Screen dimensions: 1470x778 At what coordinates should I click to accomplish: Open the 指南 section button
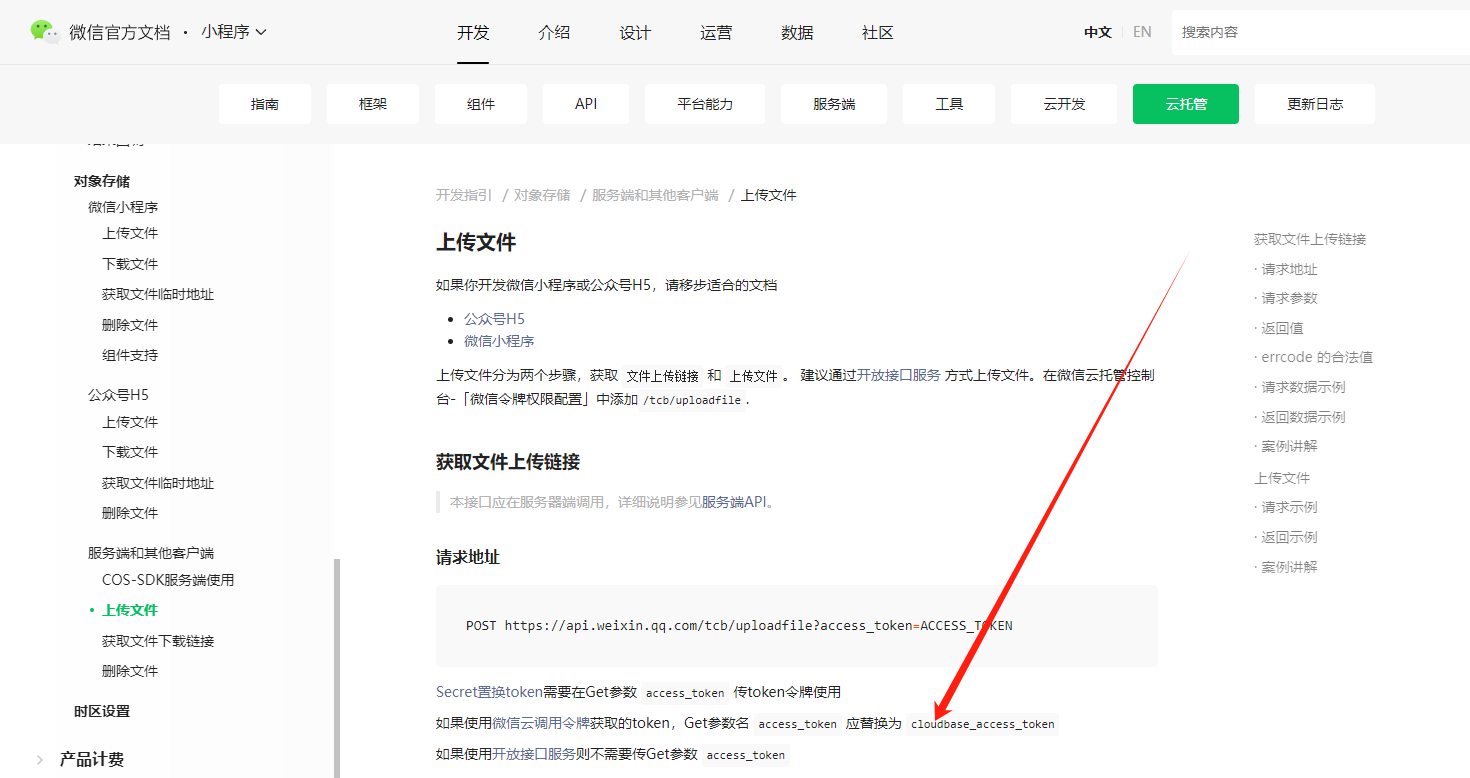265,104
